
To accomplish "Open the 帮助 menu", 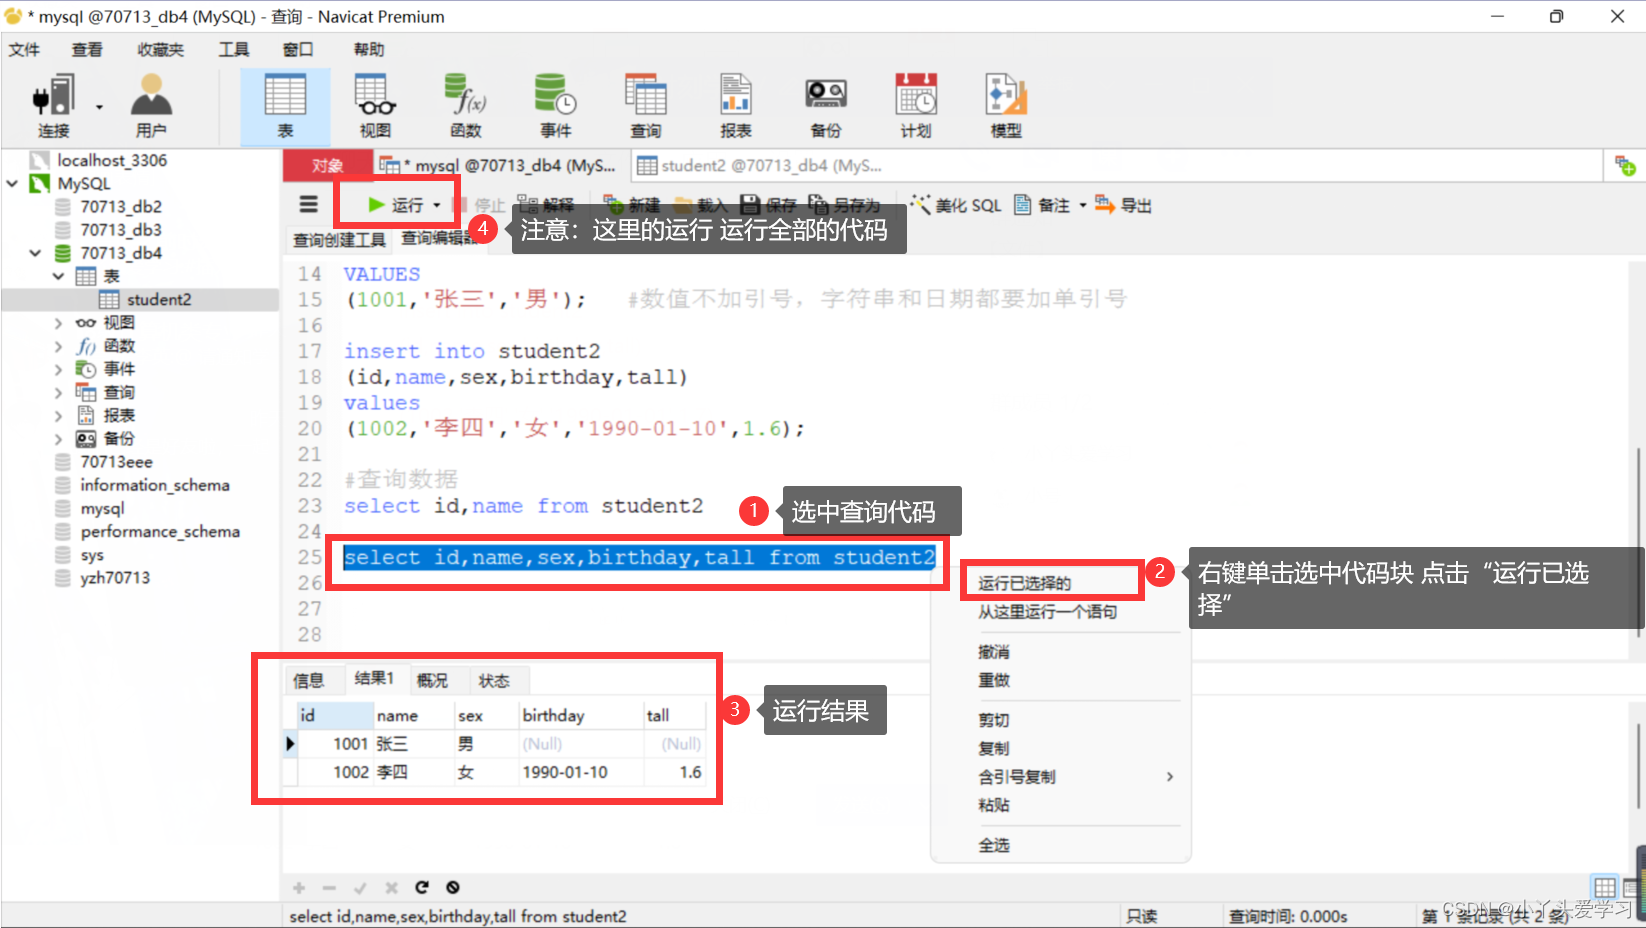I will 369,49.
